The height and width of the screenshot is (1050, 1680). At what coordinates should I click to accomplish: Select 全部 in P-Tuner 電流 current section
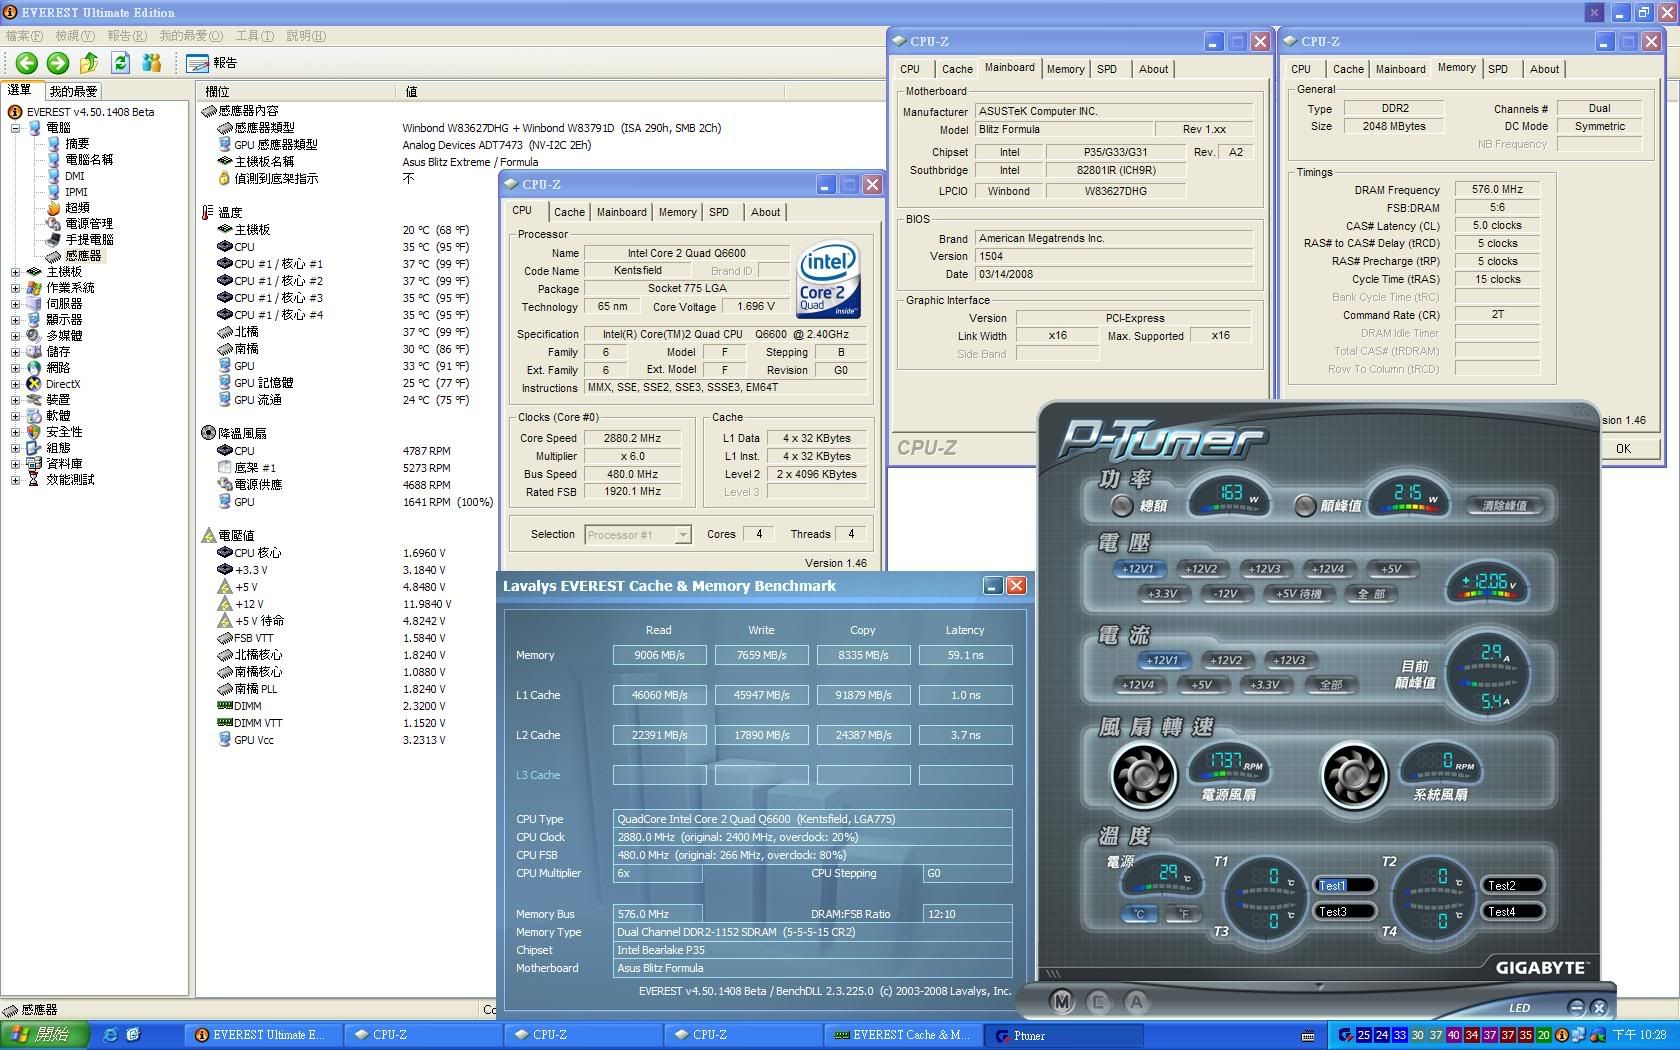[x=1331, y=685]
